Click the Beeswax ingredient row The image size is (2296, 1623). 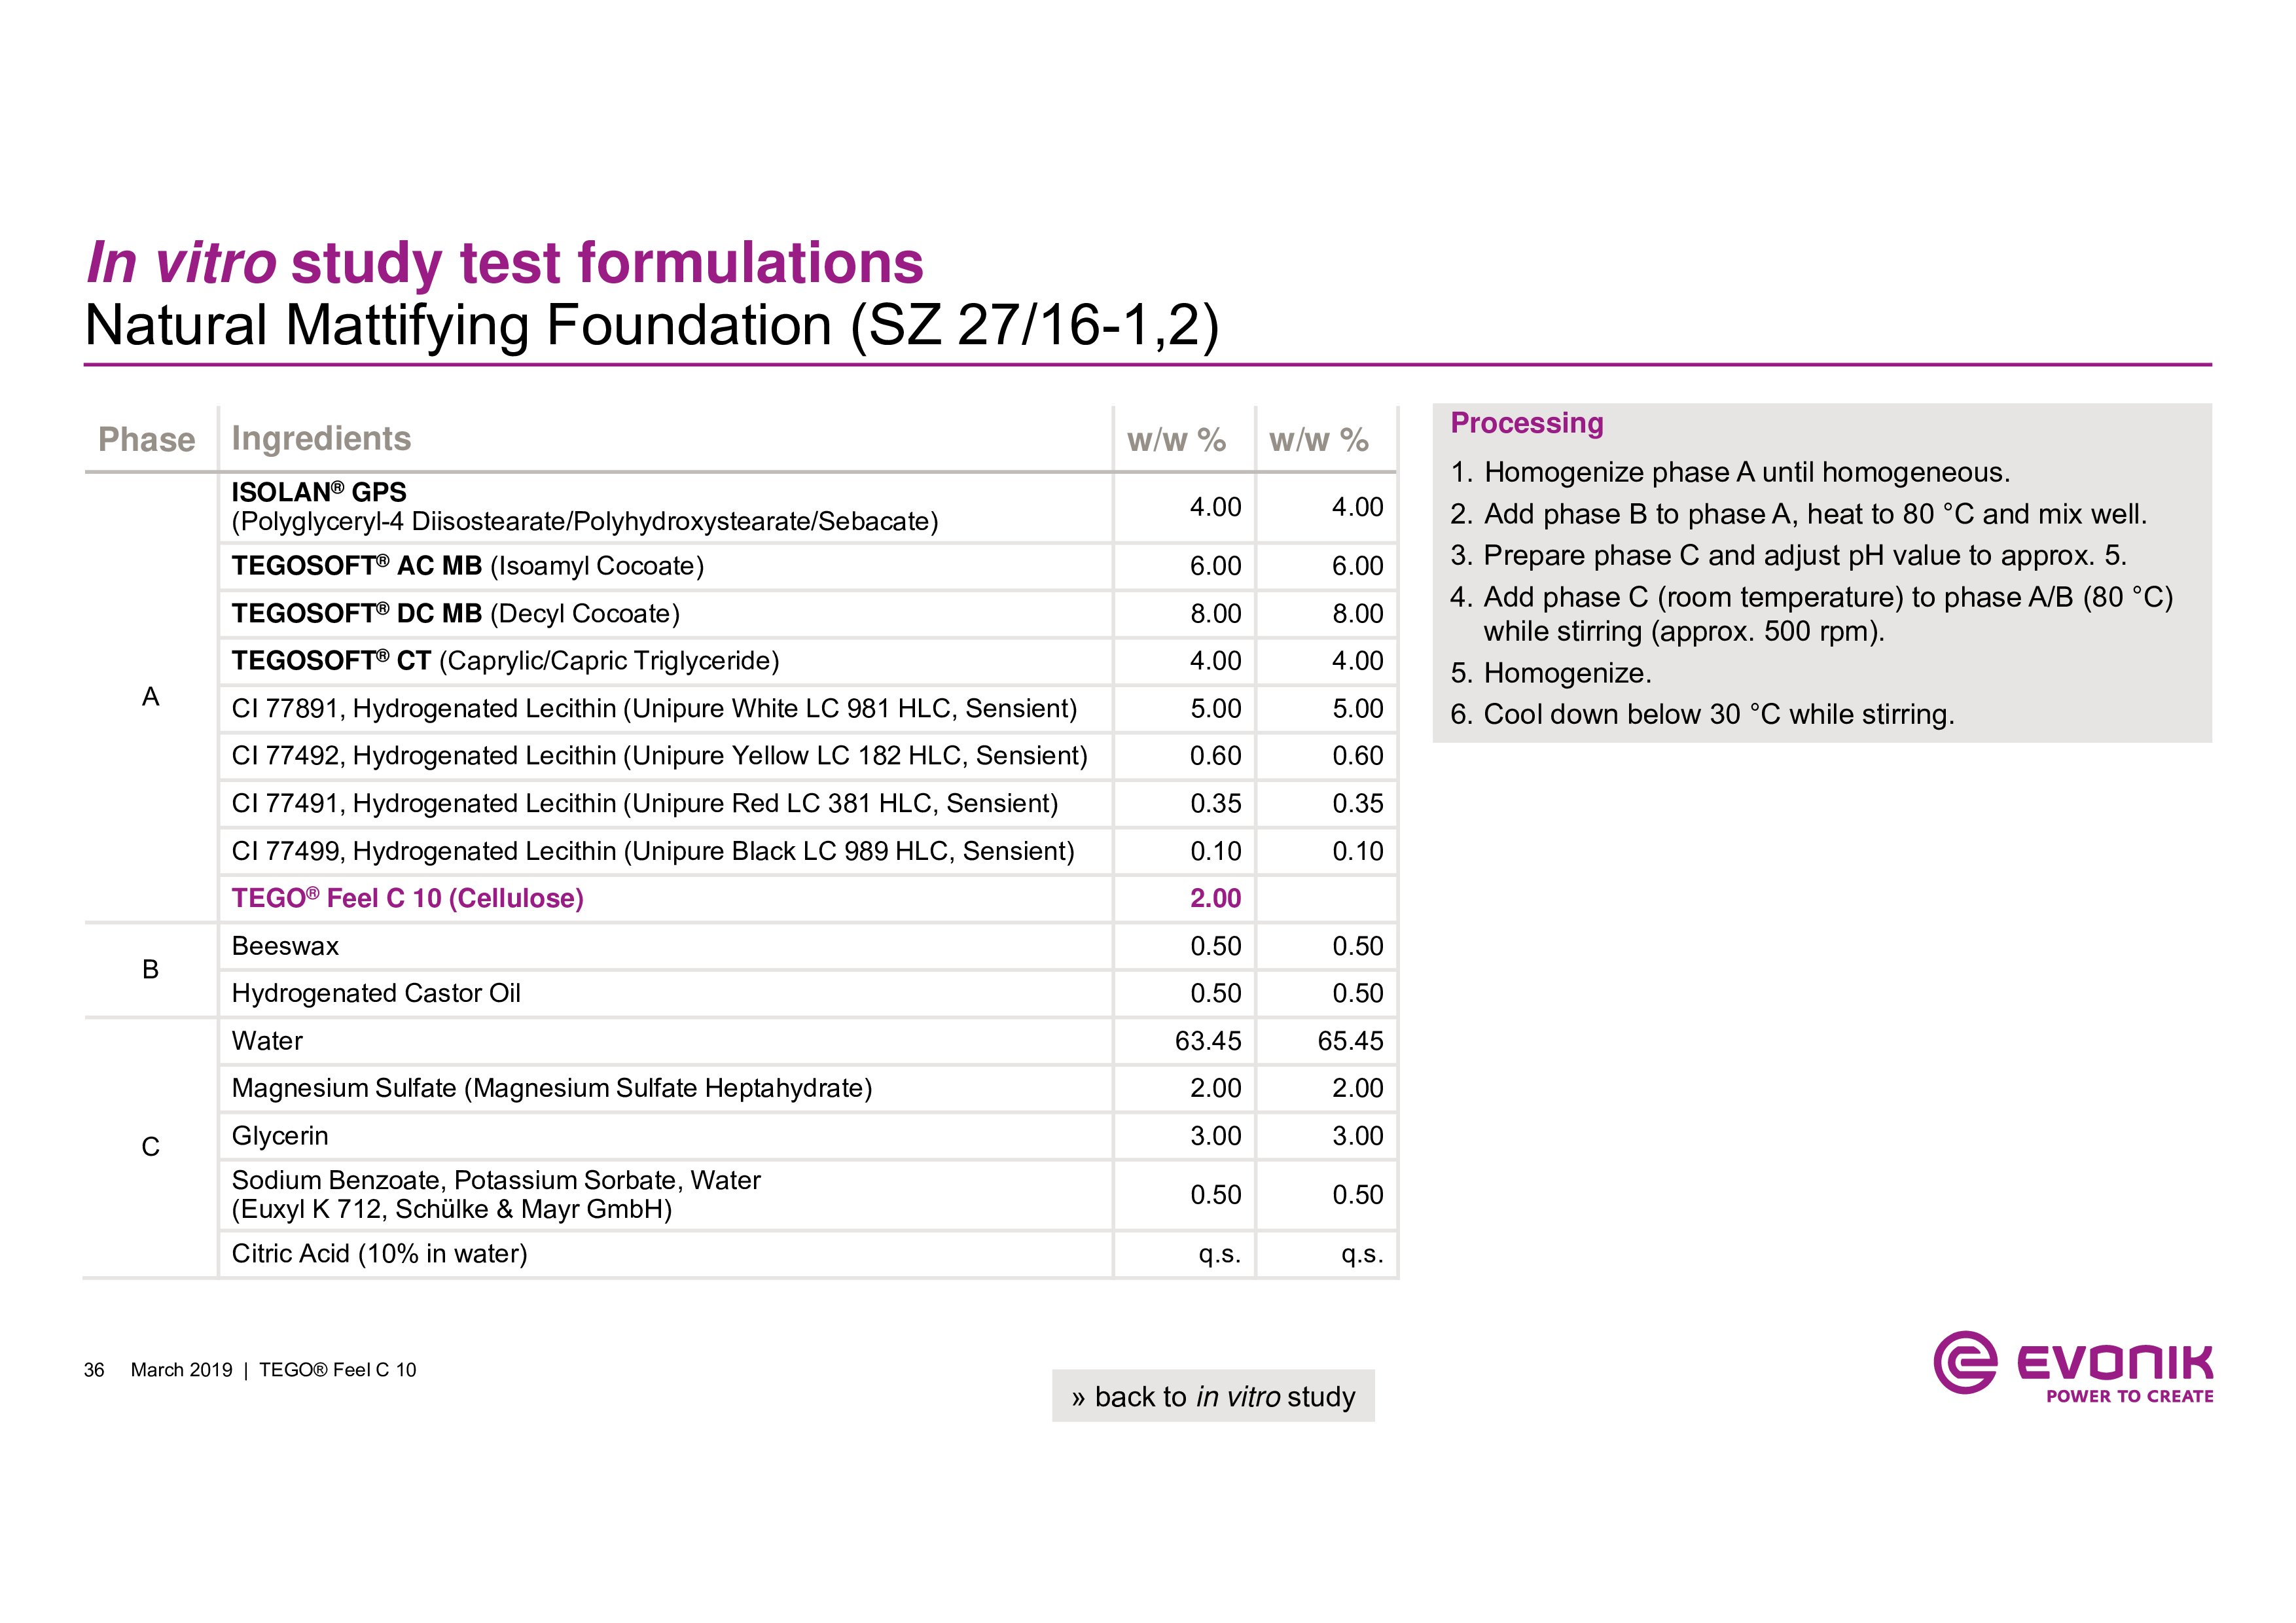pyautogui.click(x=285, y=946)
